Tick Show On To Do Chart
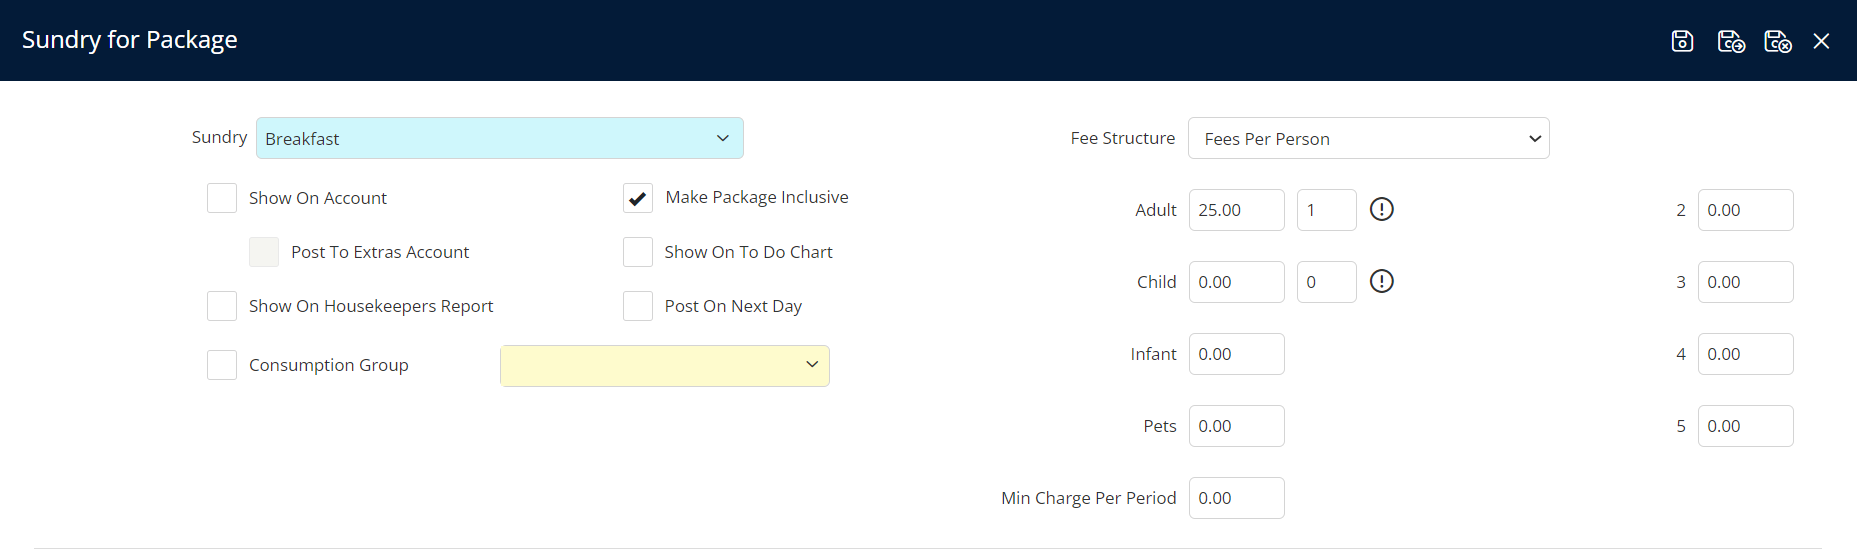 [x=638, y=252]
